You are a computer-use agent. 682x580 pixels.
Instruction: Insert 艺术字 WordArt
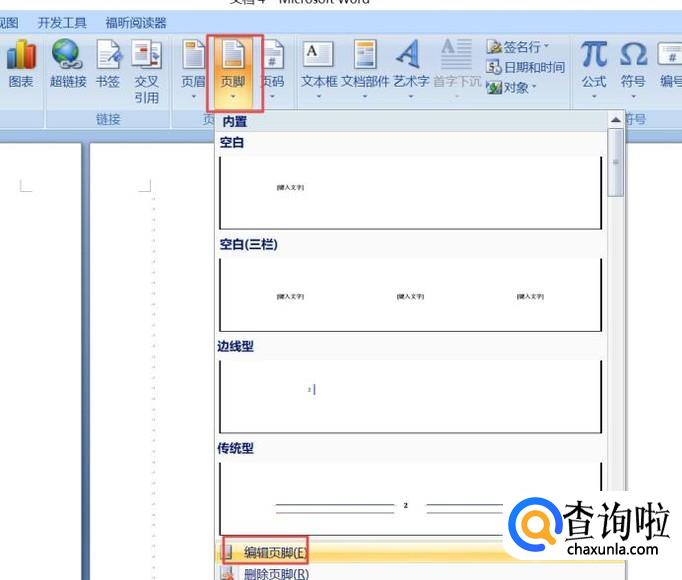411,70
